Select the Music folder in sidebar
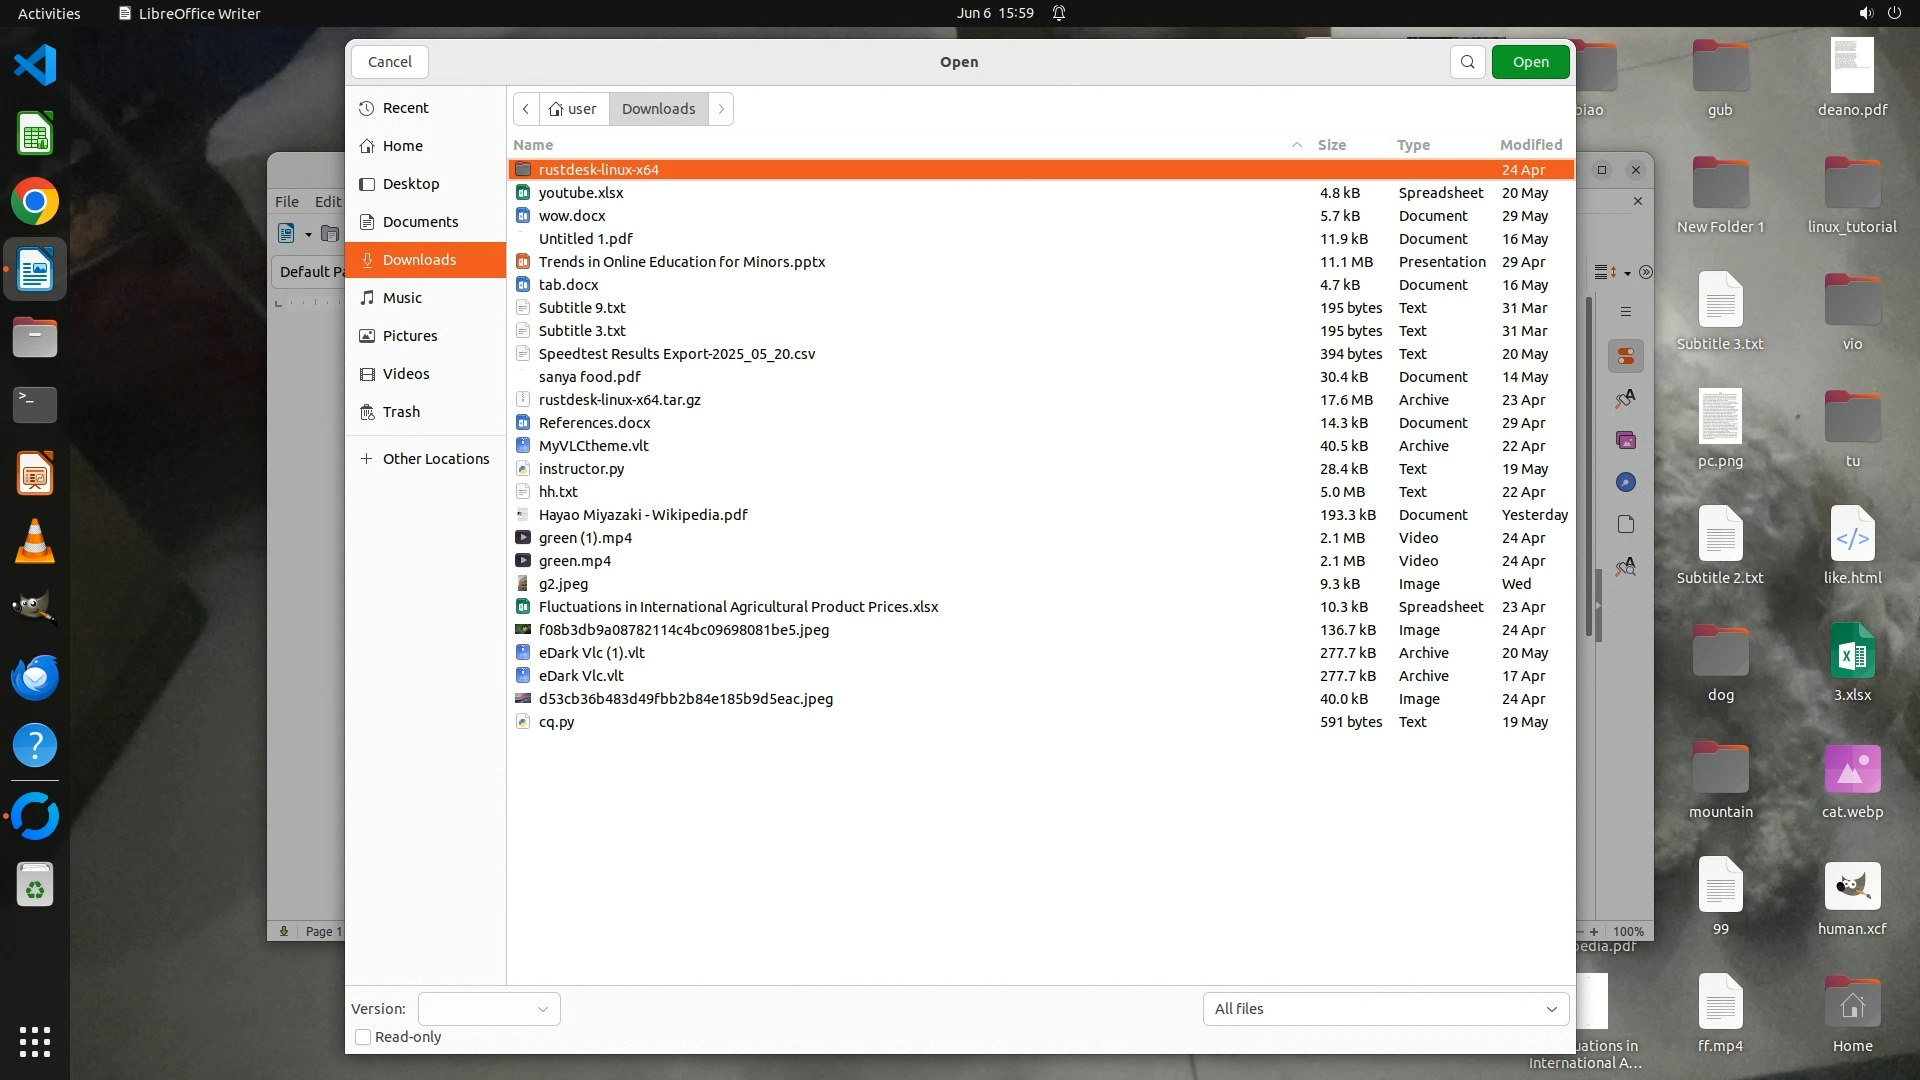The width and height of the screenshot is (1920, 1080). coord(402,298)
